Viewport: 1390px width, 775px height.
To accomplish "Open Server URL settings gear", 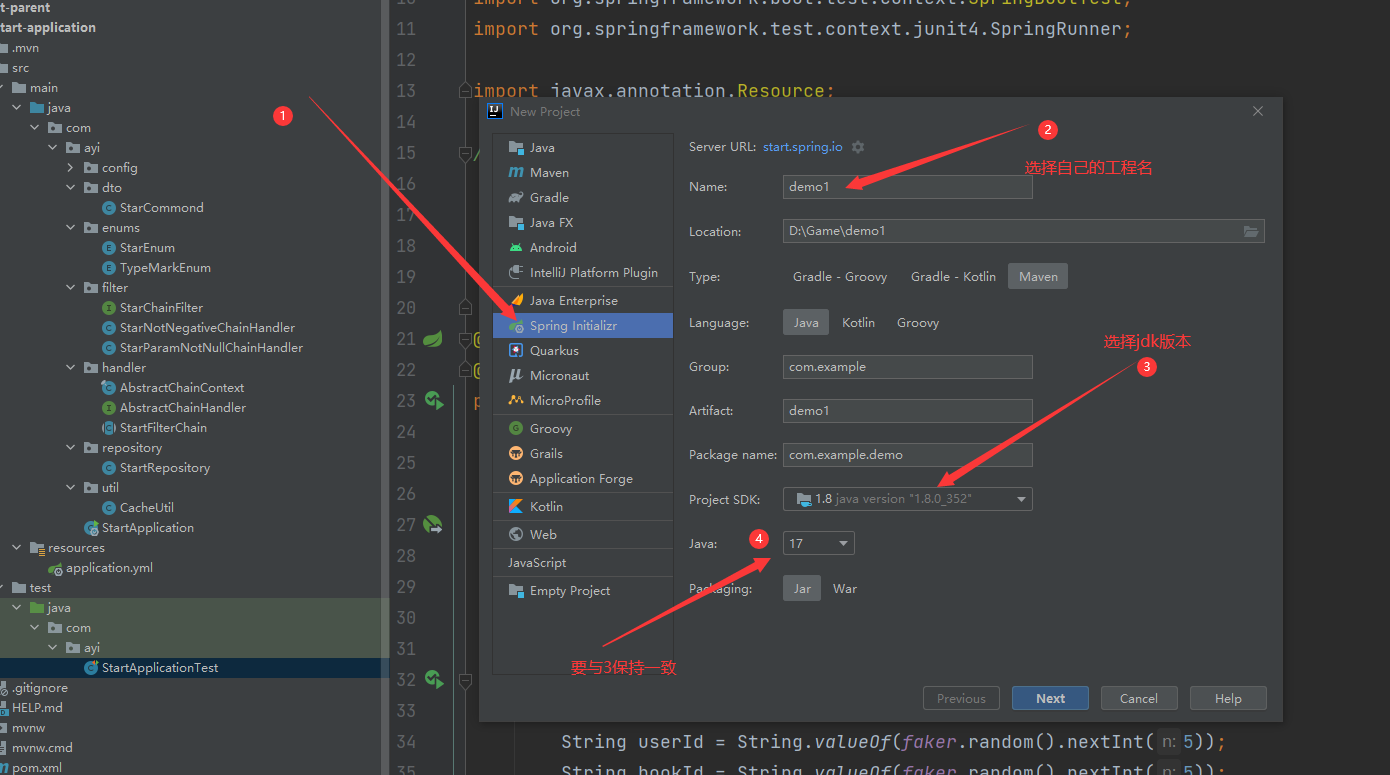I will [x=858, y=147].
